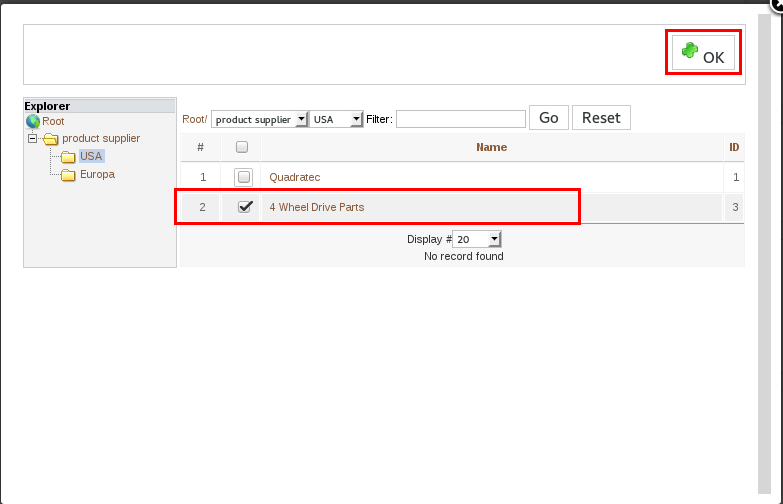Open the Europa folder label in Explorer
Screen dimensions: 783x504
point(97,174)
